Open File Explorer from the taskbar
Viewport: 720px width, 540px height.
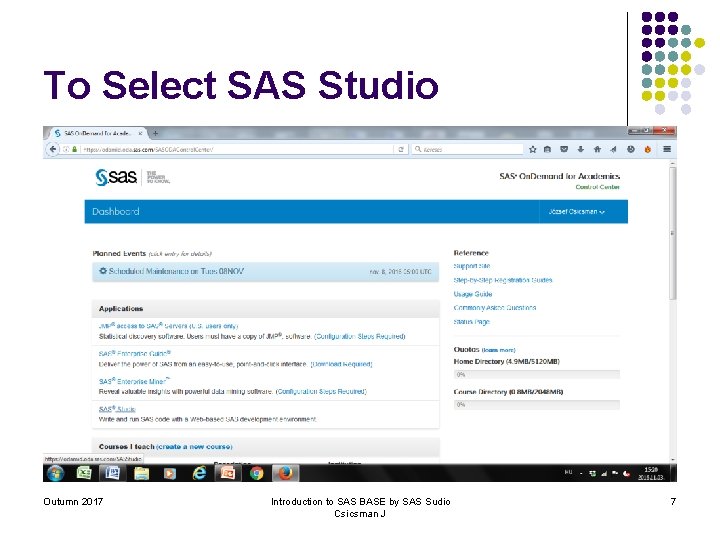click(x=141, y=473)
